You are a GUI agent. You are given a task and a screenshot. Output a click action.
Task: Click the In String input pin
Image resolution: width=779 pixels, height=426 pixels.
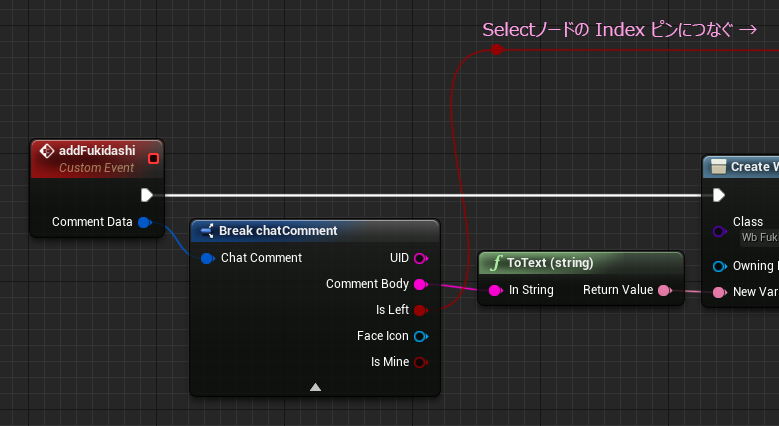click(x=495, y=290)
